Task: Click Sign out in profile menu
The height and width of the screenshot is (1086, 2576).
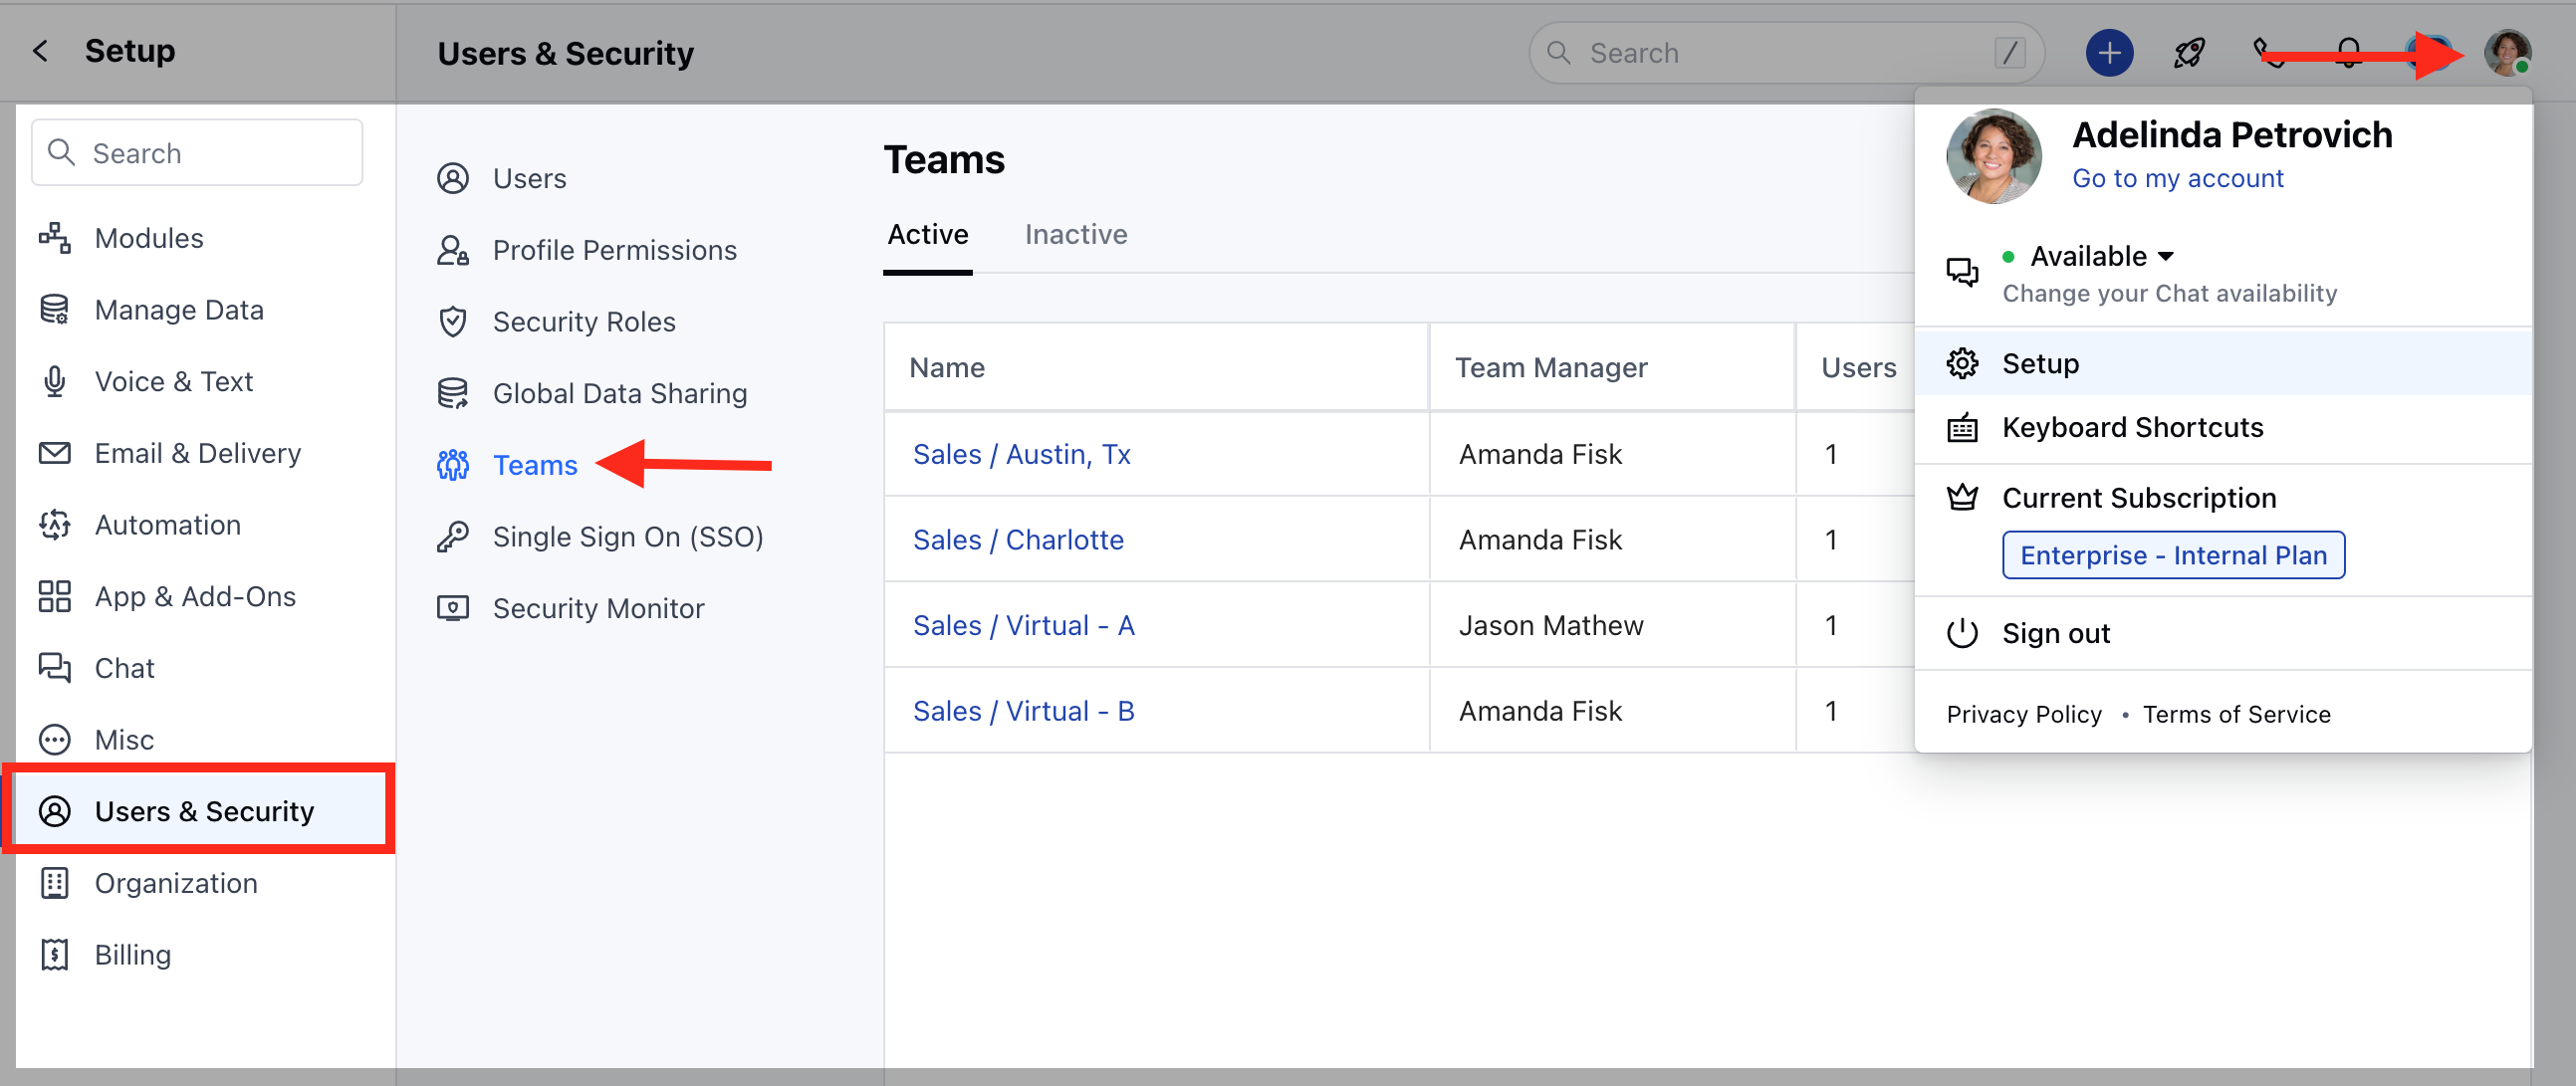Action: (x=2055, y=633)
